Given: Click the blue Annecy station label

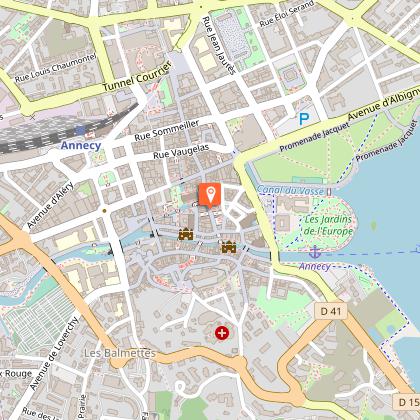Looking at the screenshot, I should point(81,146).
